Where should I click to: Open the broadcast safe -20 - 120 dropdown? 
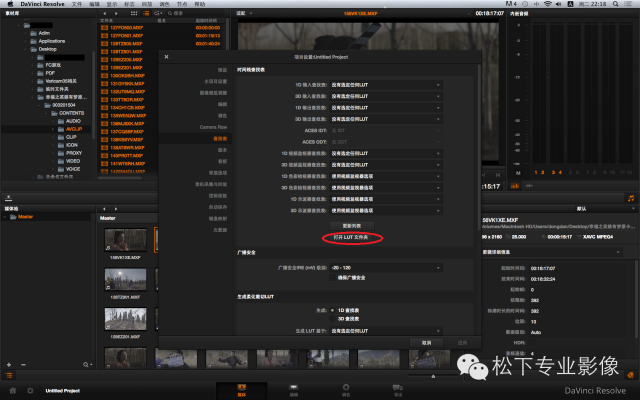(x=386, y=268)
